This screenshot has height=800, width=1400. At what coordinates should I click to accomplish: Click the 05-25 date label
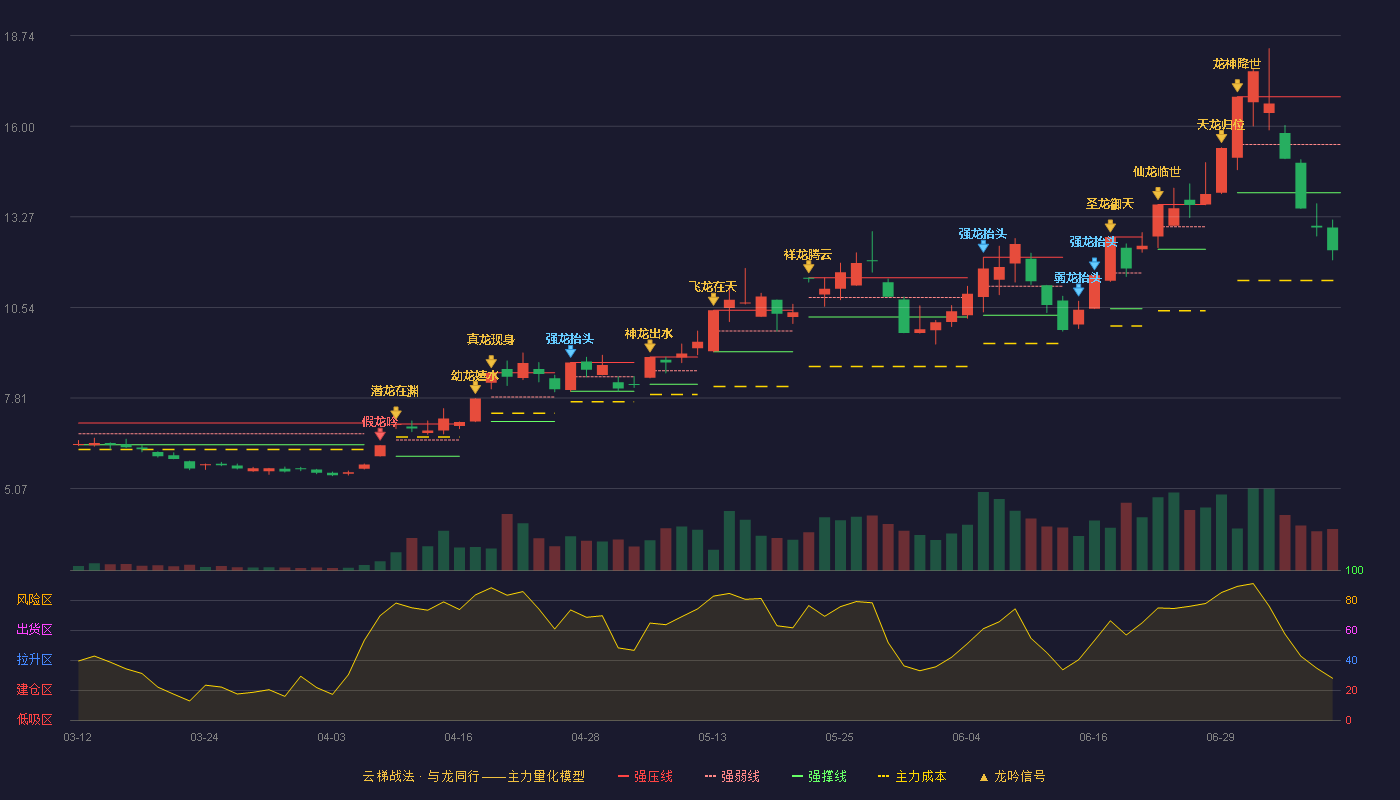[x=839, y=737]
